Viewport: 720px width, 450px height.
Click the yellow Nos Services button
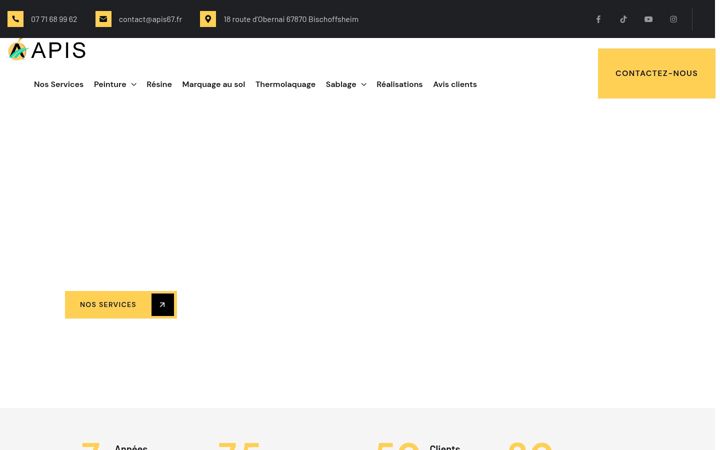121,304
